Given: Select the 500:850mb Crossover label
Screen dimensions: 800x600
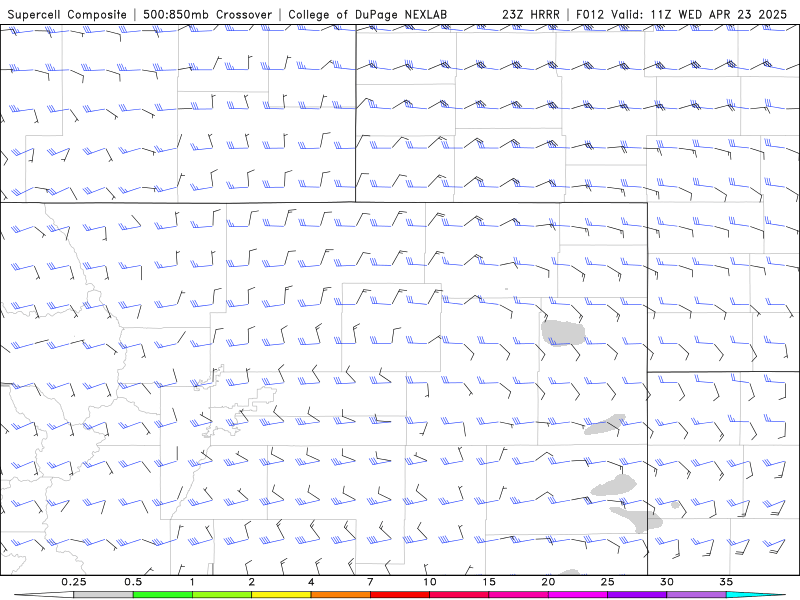Looking at the screenshot, I should tap(208, 14).
